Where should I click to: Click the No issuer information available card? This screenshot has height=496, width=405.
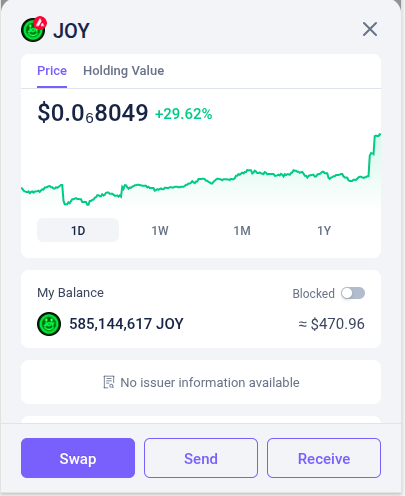(x=201, y=382)
